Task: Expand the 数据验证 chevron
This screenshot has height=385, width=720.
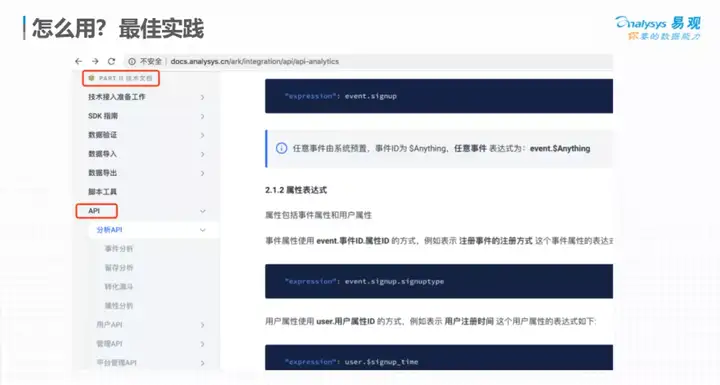Action: (202, 135)
